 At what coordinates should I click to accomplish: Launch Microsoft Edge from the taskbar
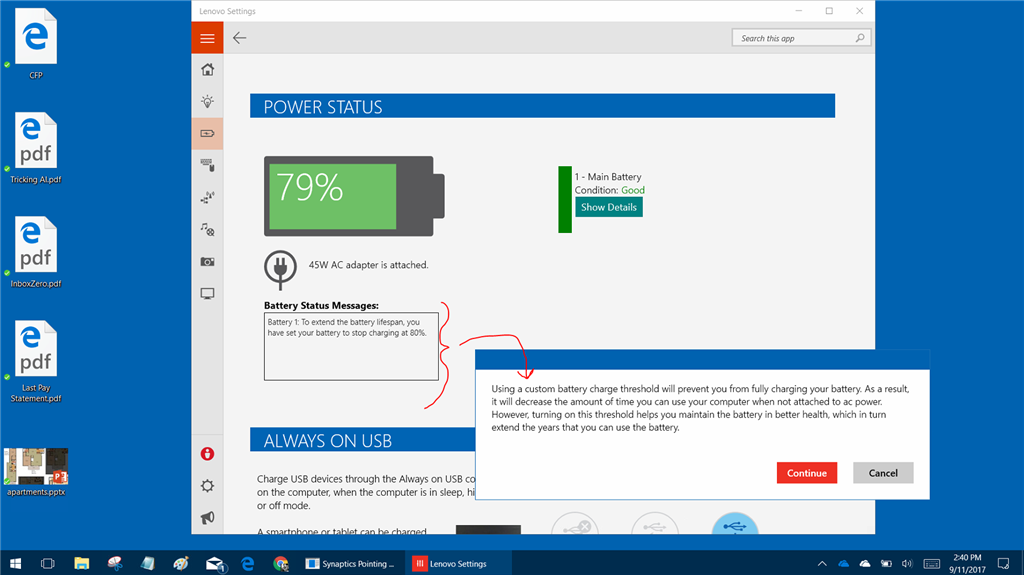click(x=248, y=563)
